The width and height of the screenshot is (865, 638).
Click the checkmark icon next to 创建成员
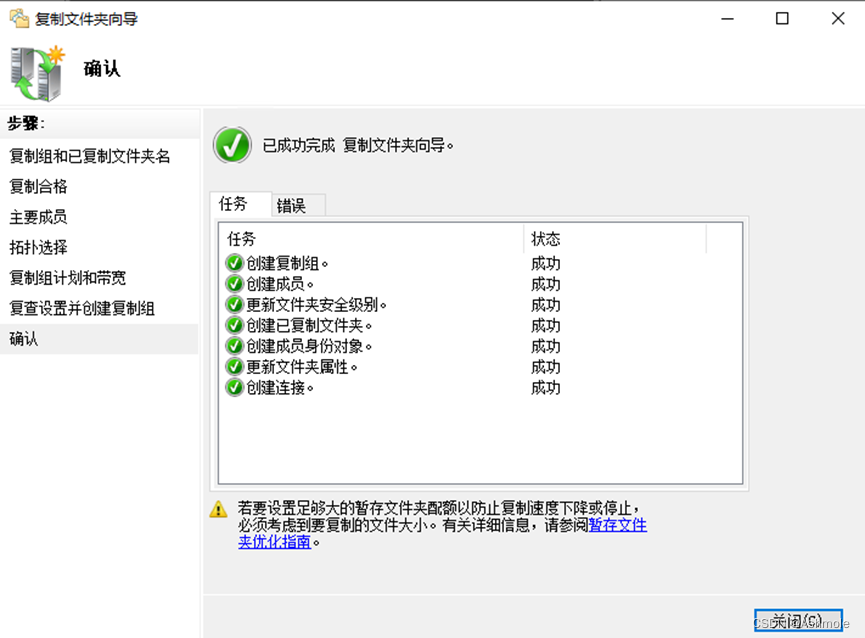point(233,283)
